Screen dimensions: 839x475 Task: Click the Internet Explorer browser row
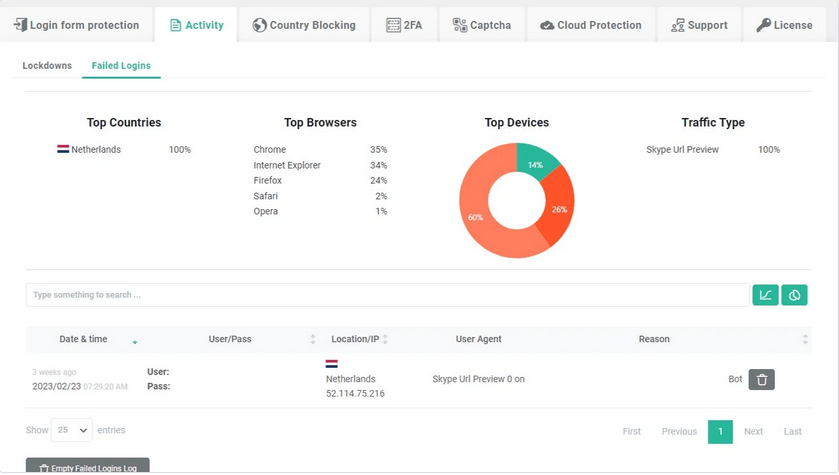[320, 165]
